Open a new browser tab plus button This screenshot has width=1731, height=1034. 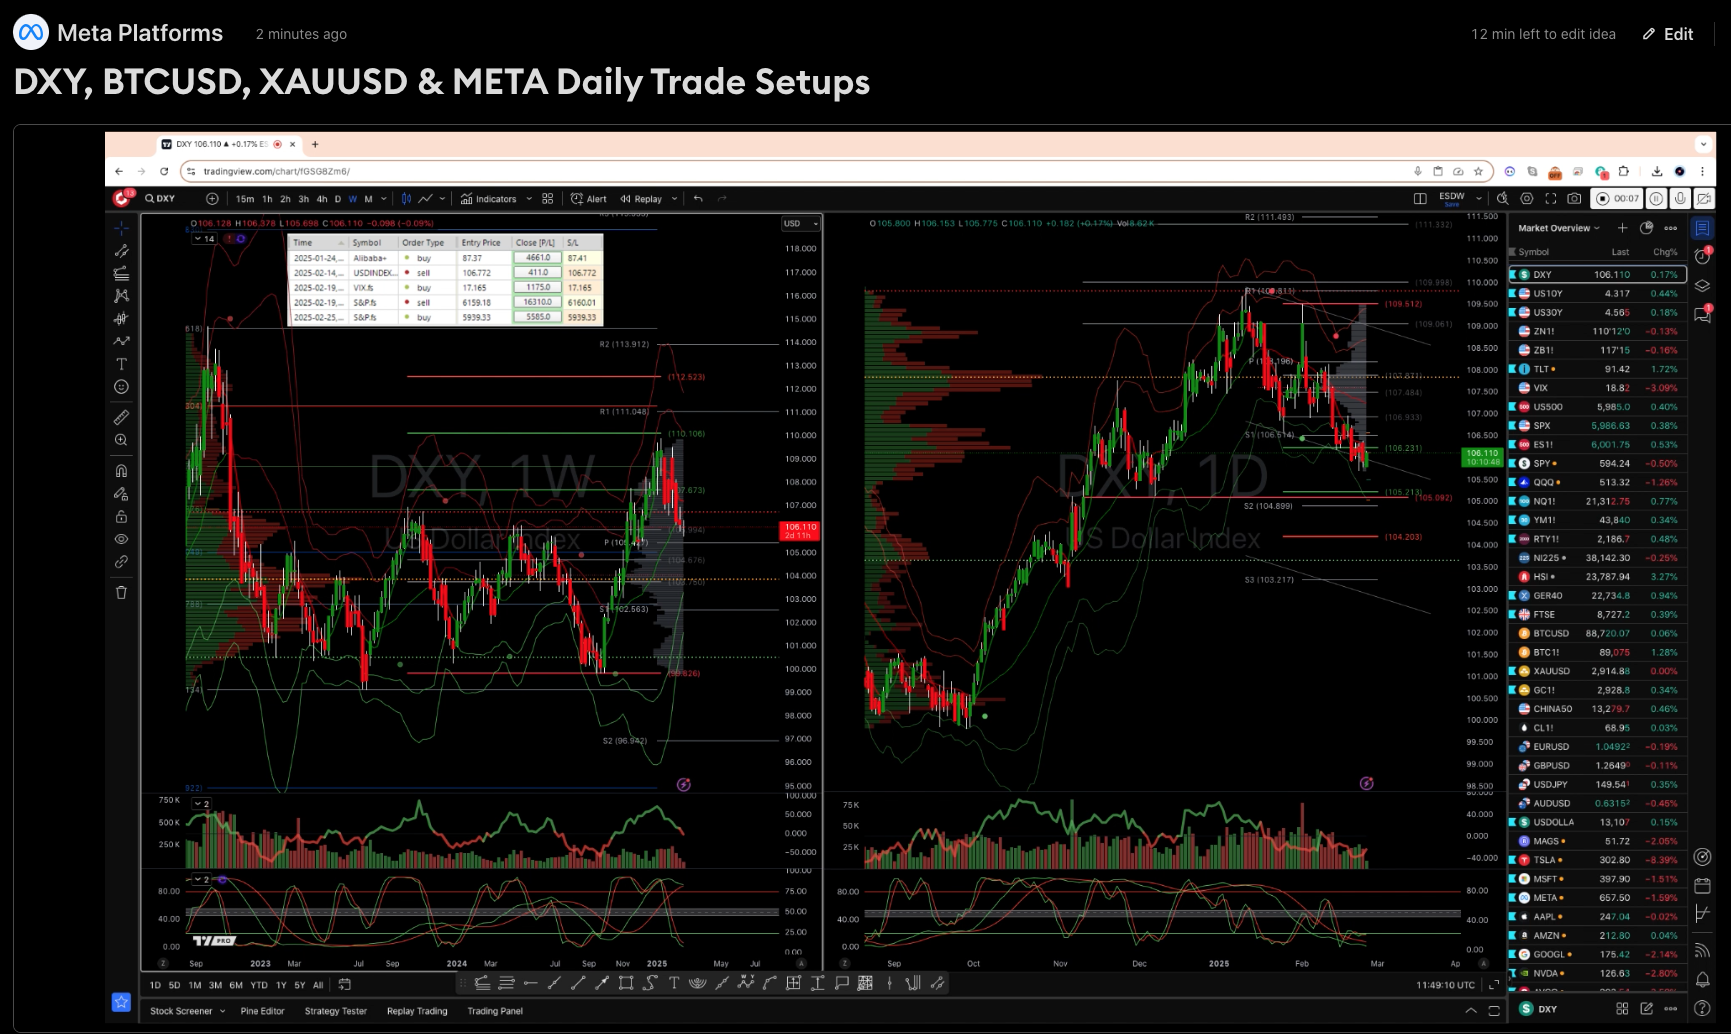pyautogui.click(x=315, y=144)
